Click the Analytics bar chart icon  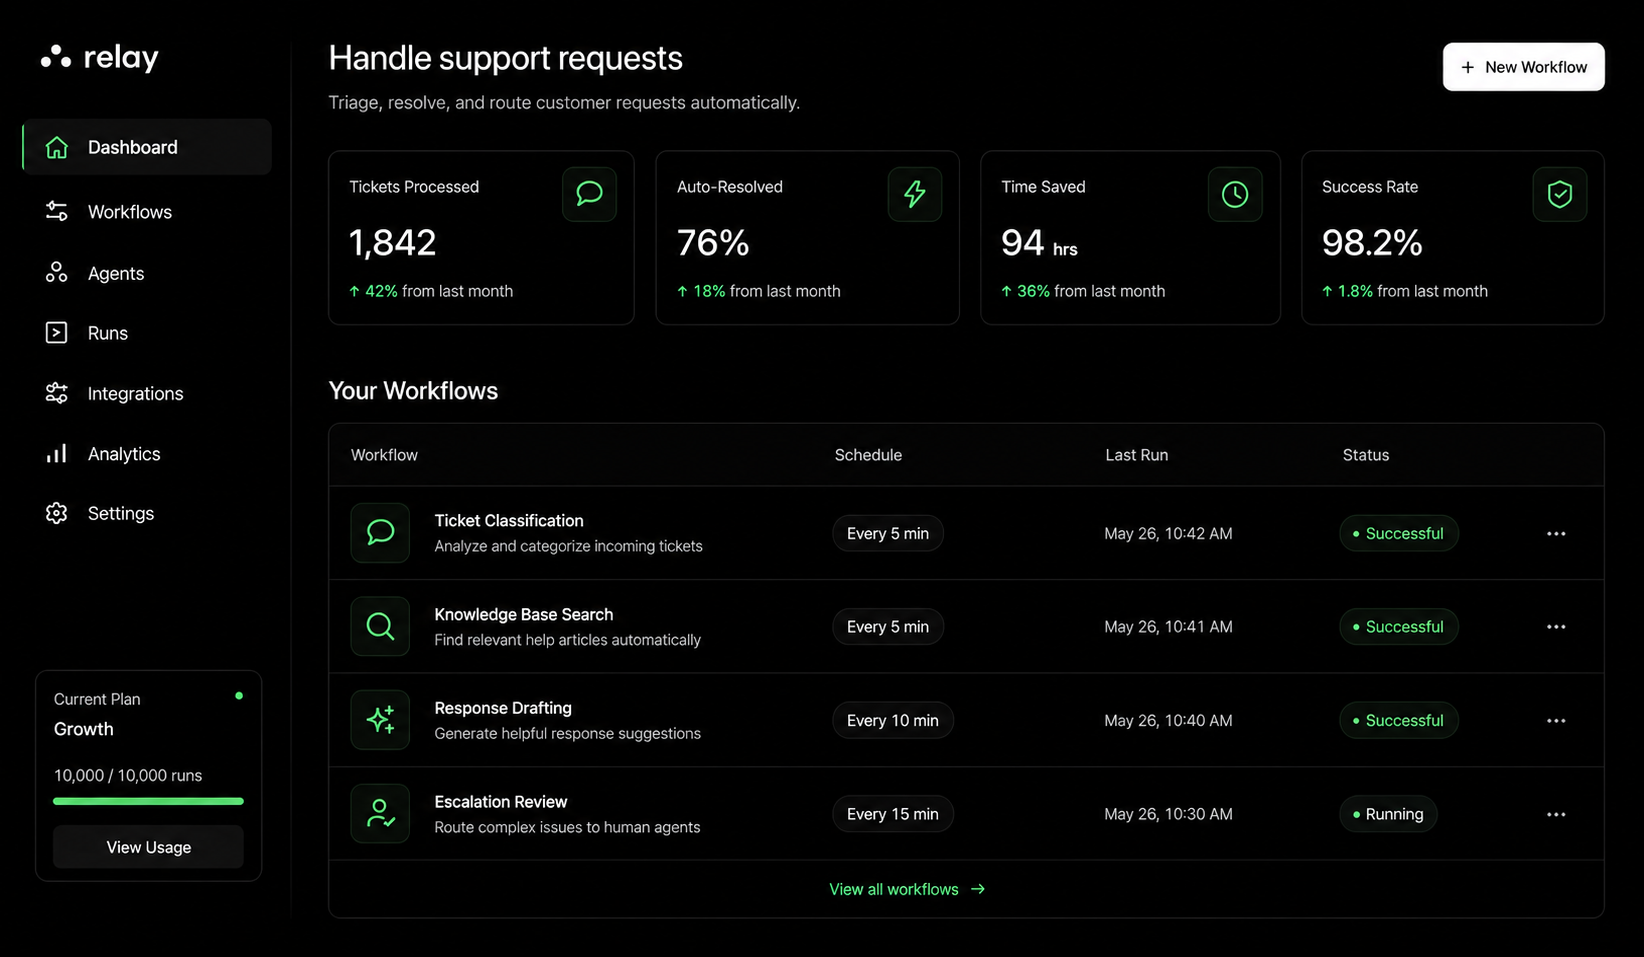(x=57, y=453)
